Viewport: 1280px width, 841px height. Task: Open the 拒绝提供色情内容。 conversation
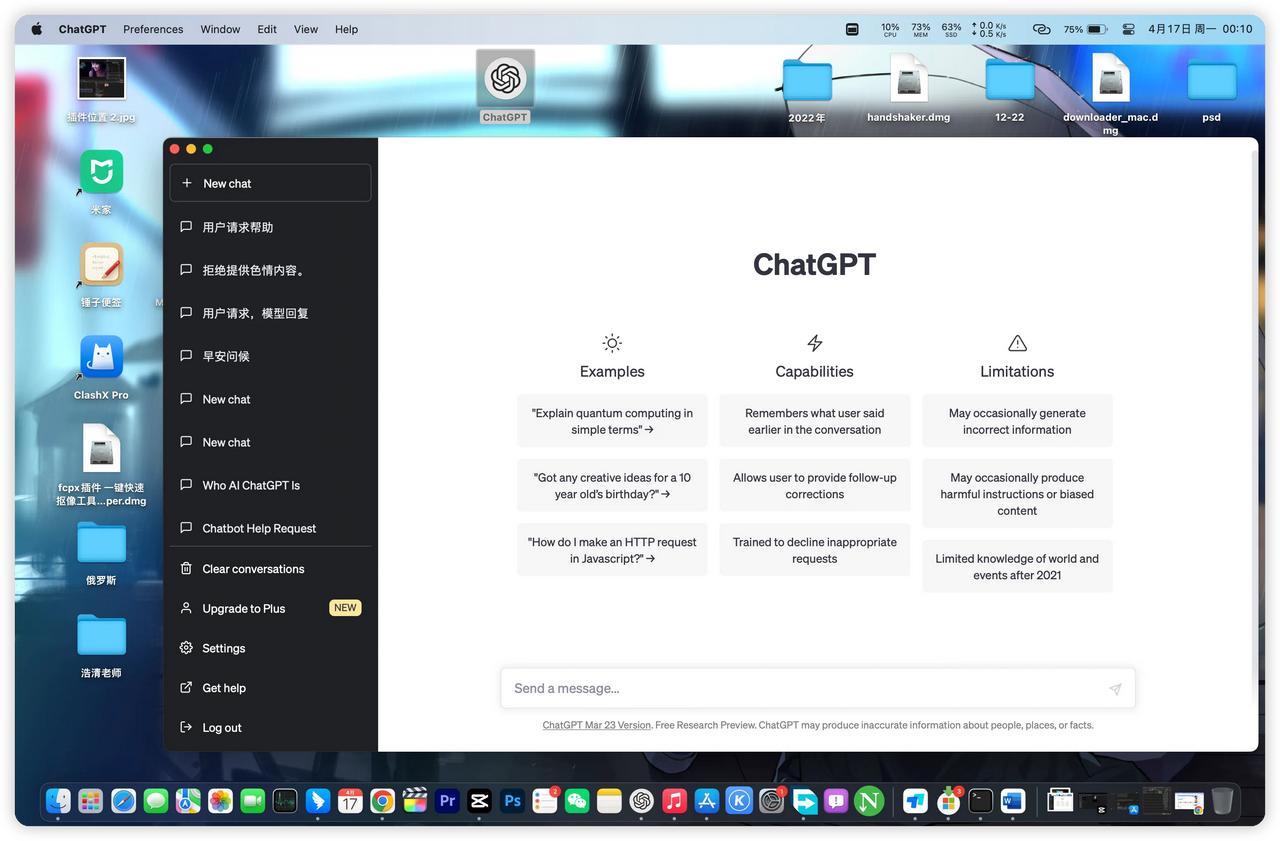(270, 270)
